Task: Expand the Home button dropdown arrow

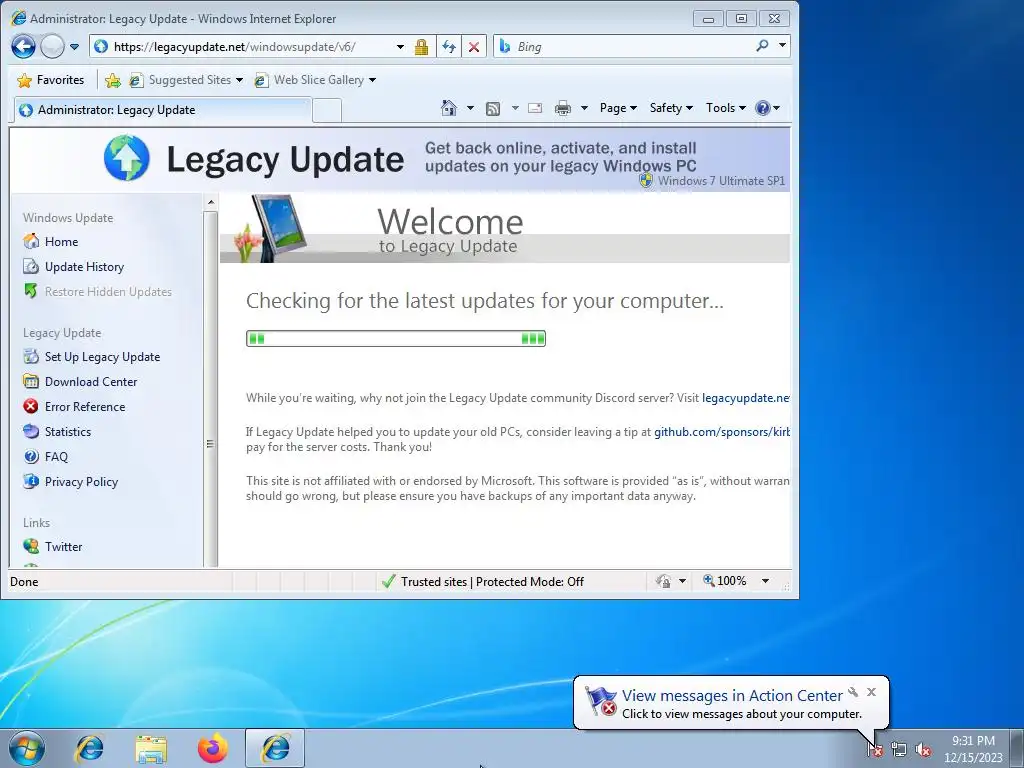Action: pyautogui.click(x=470, y=108)
